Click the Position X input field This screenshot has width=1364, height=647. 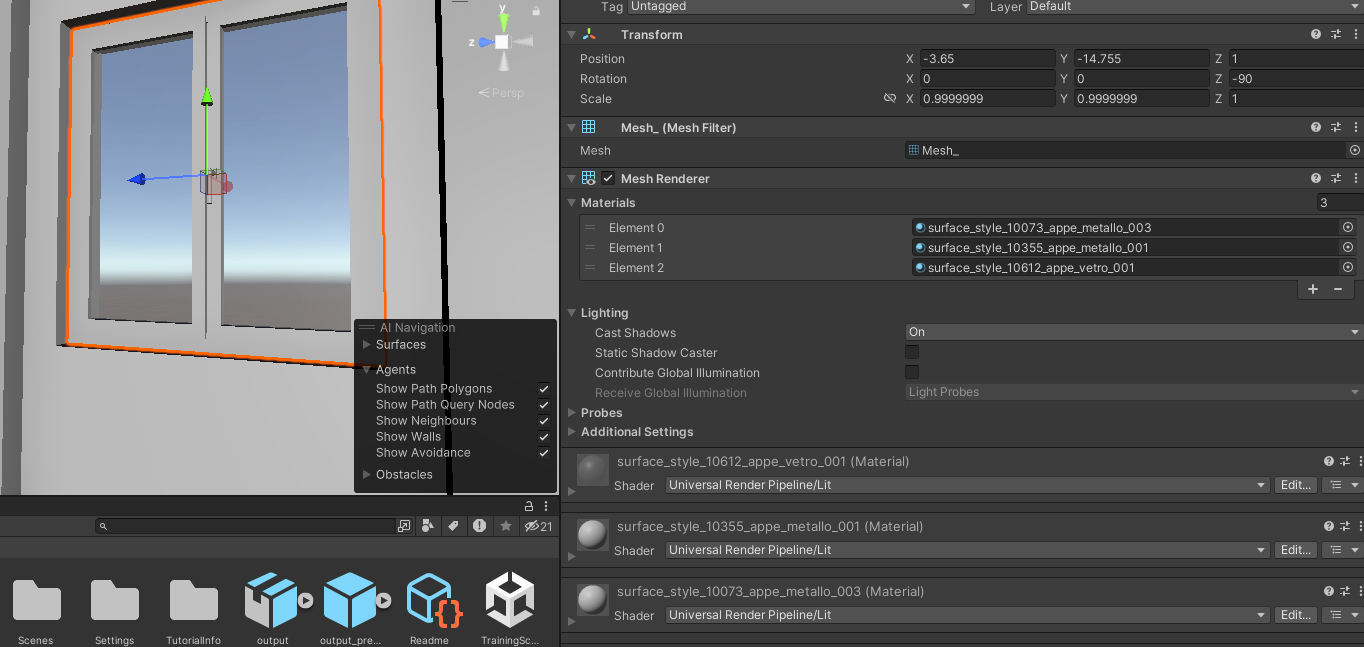985,58
